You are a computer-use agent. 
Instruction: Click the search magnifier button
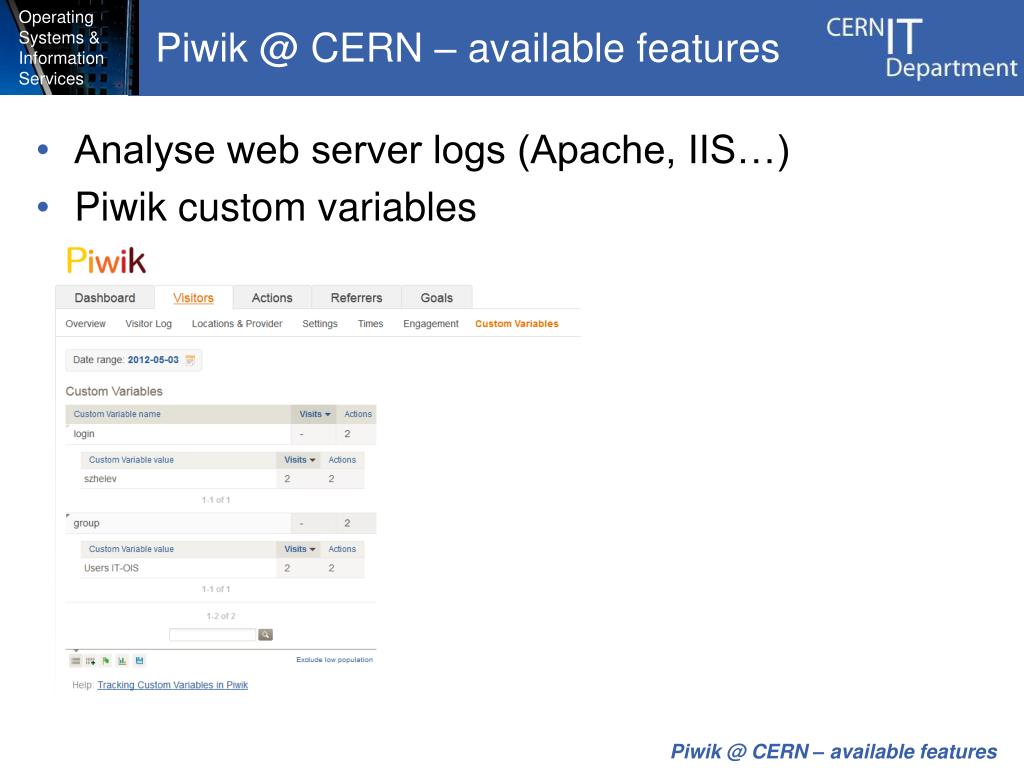pyautogui.click(x=265, y=635)
